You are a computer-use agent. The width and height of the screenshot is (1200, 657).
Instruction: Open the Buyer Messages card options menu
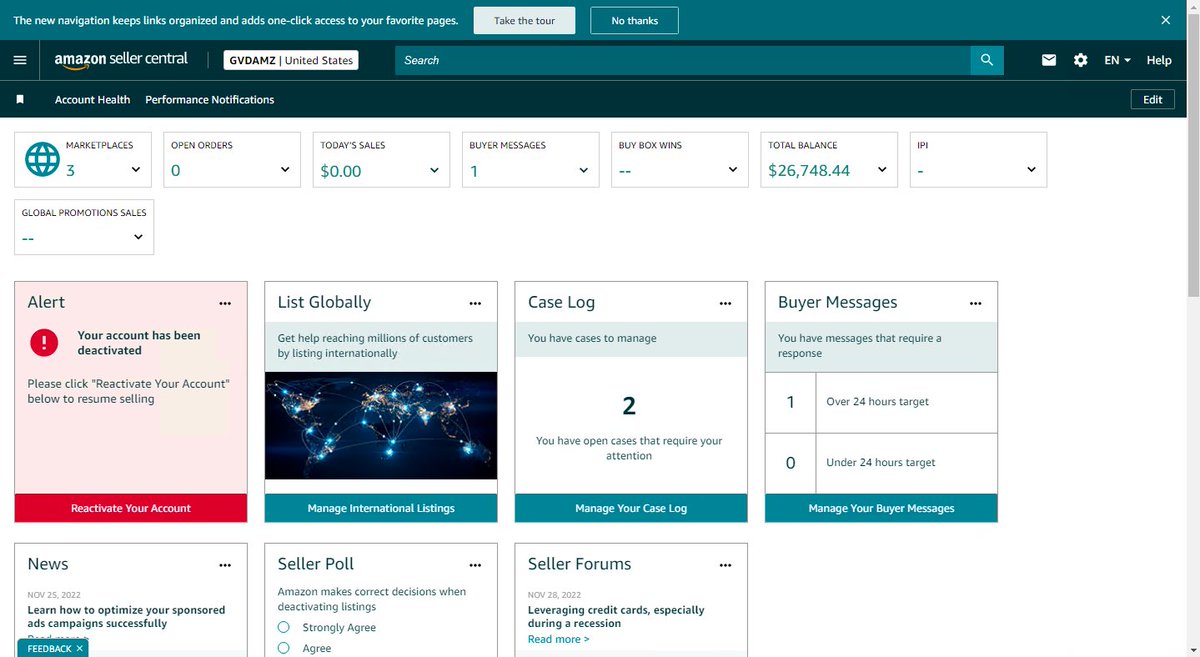(976, 303)
